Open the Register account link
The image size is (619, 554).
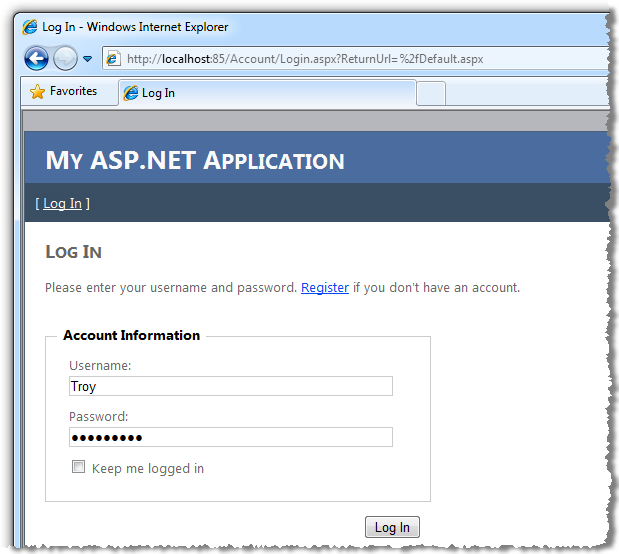325,287
